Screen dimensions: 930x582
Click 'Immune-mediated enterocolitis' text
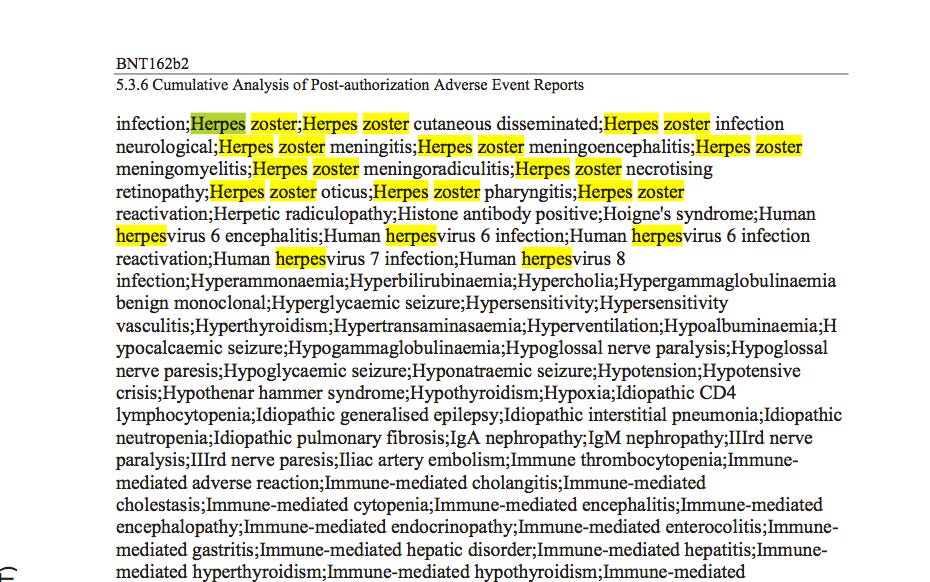point(640,527)
